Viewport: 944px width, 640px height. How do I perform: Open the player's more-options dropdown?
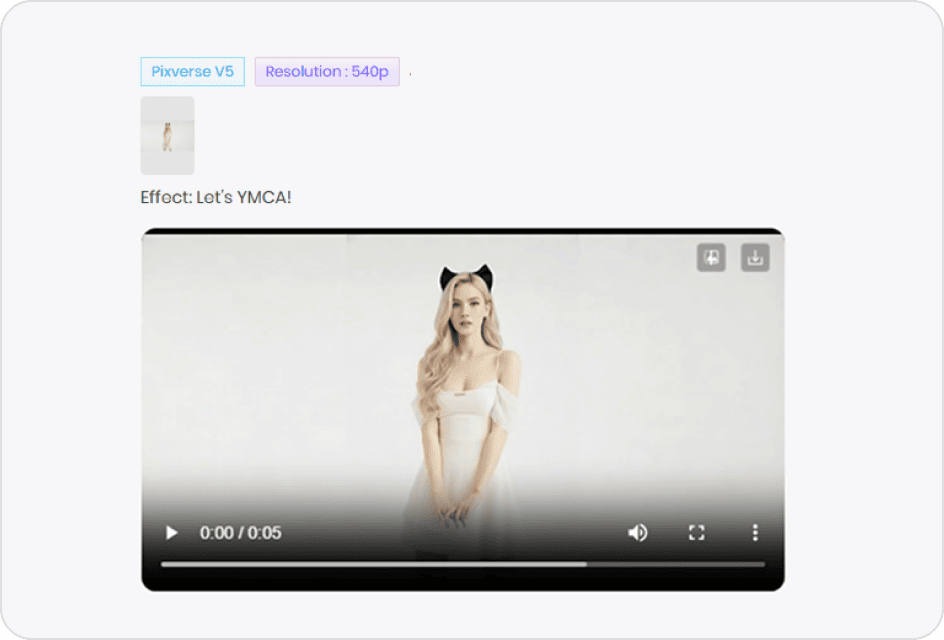(754, 532)
